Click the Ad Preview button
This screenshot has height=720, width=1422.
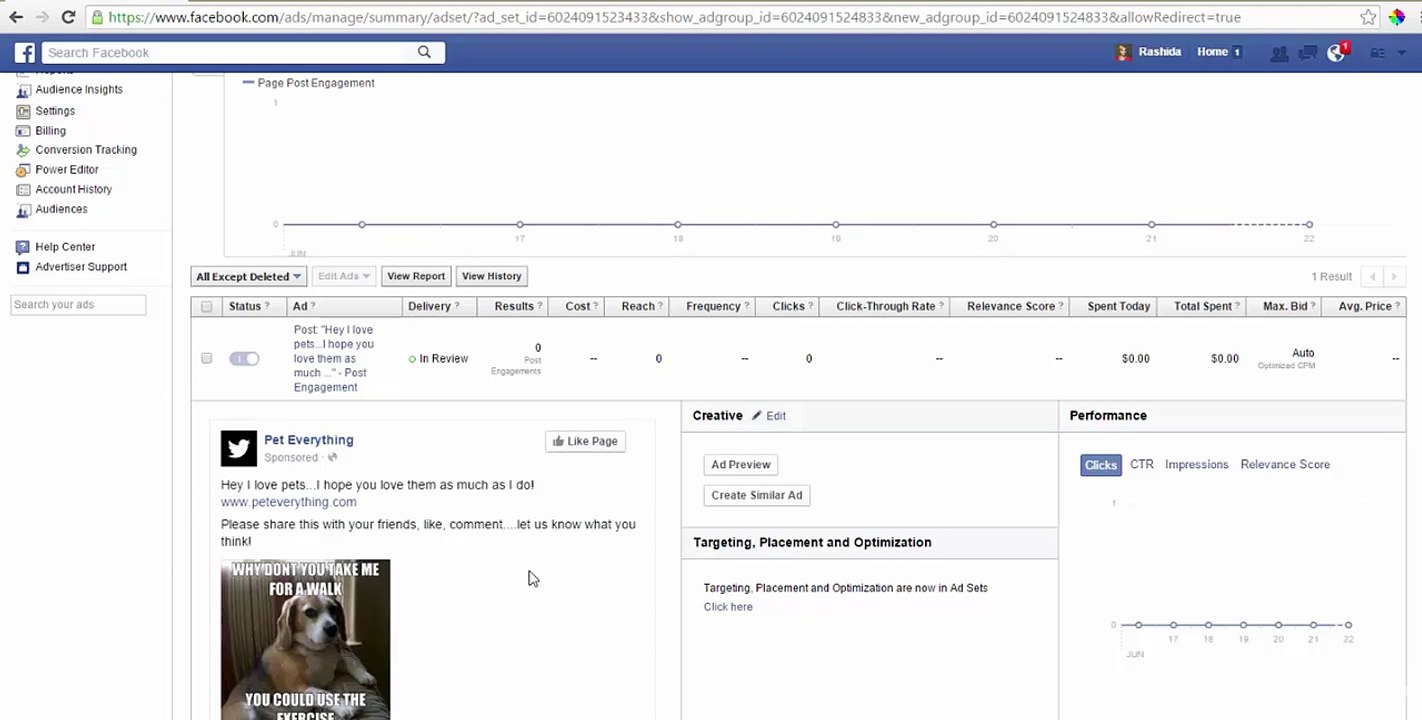pos(741,465)
